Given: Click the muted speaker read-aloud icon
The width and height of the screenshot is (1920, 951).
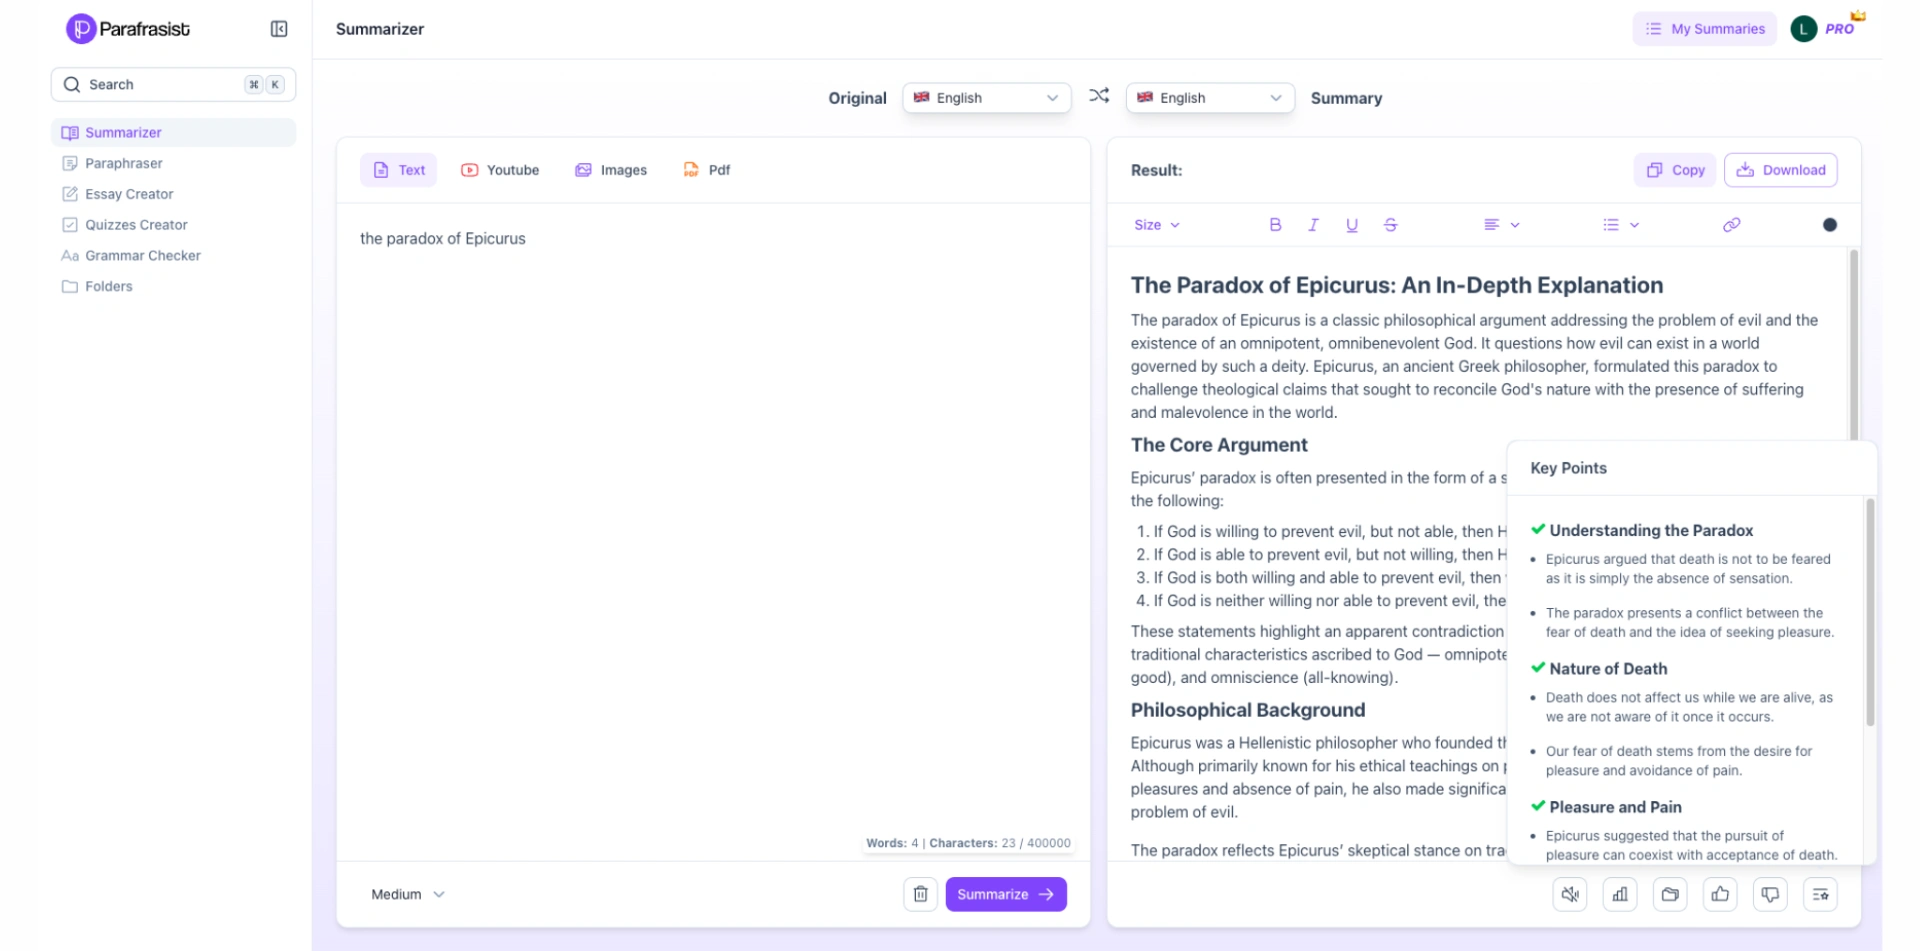Looking at the screenshot, I should [1570, 894].
